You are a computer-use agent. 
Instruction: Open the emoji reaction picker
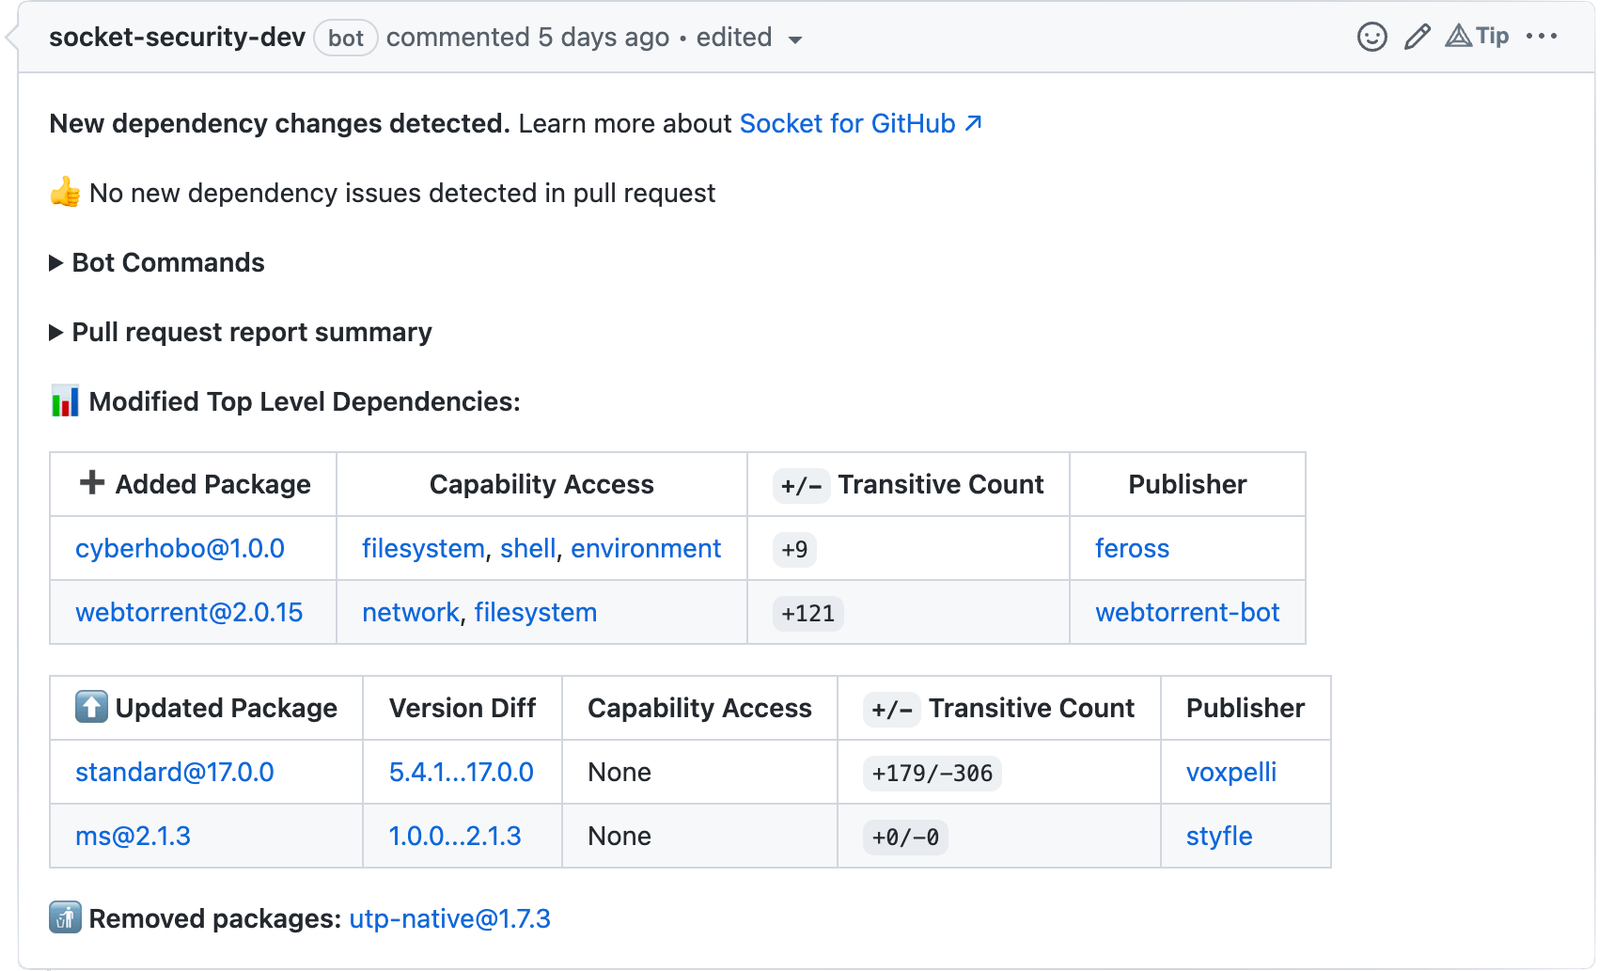(x=1372, y=37)
